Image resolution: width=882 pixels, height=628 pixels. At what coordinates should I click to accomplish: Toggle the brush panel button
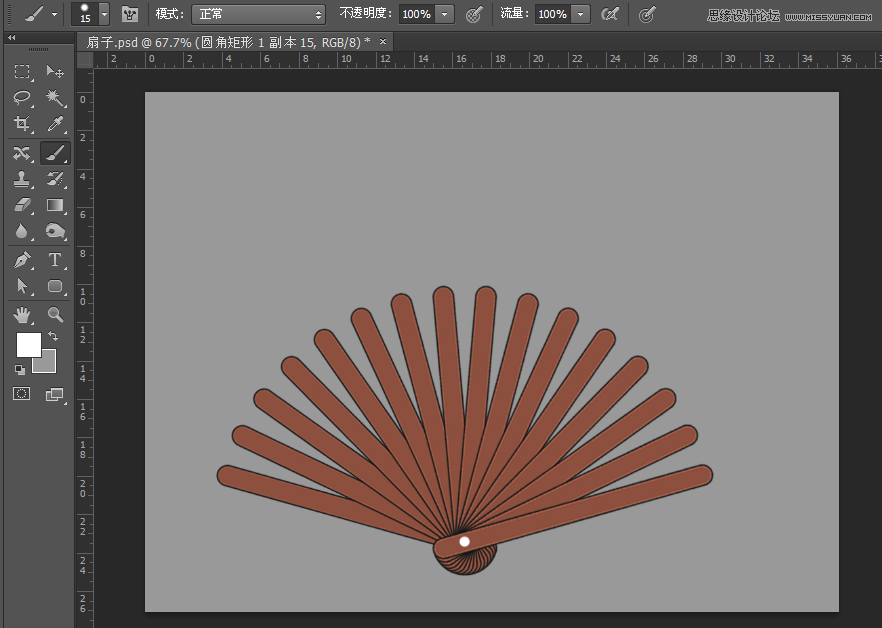(130, 14)
